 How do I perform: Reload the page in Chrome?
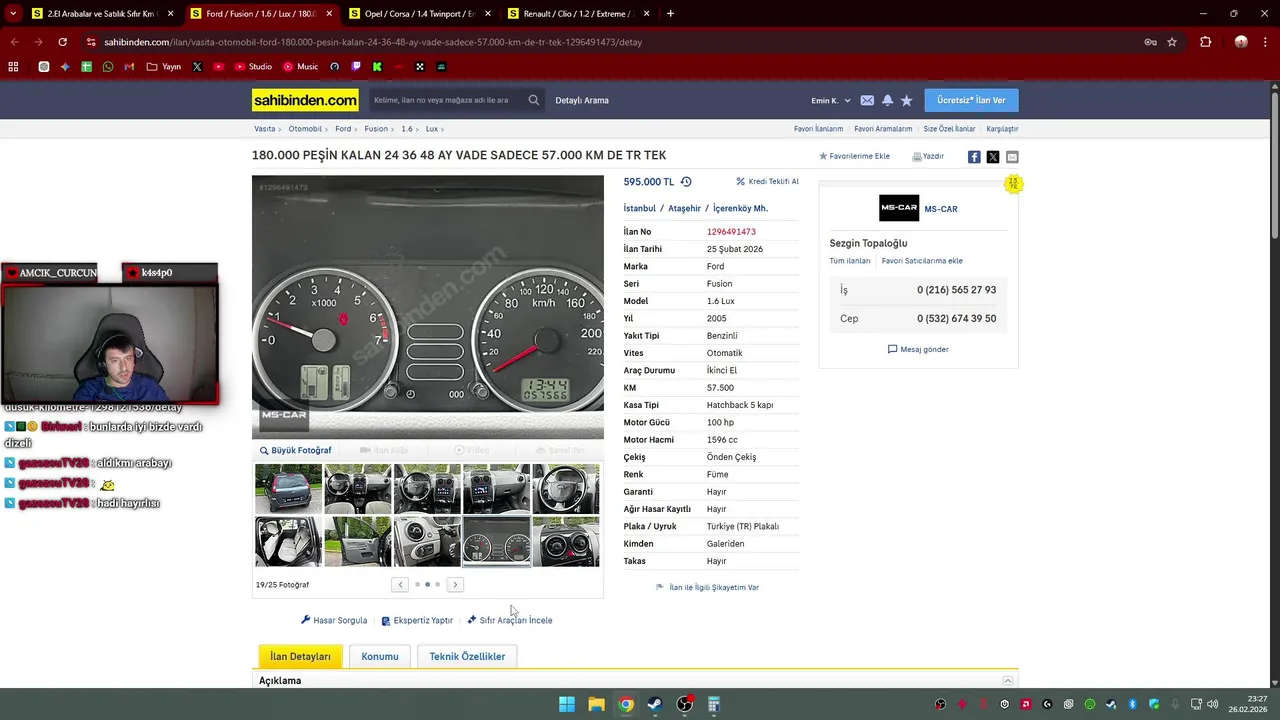click(62, 42)
